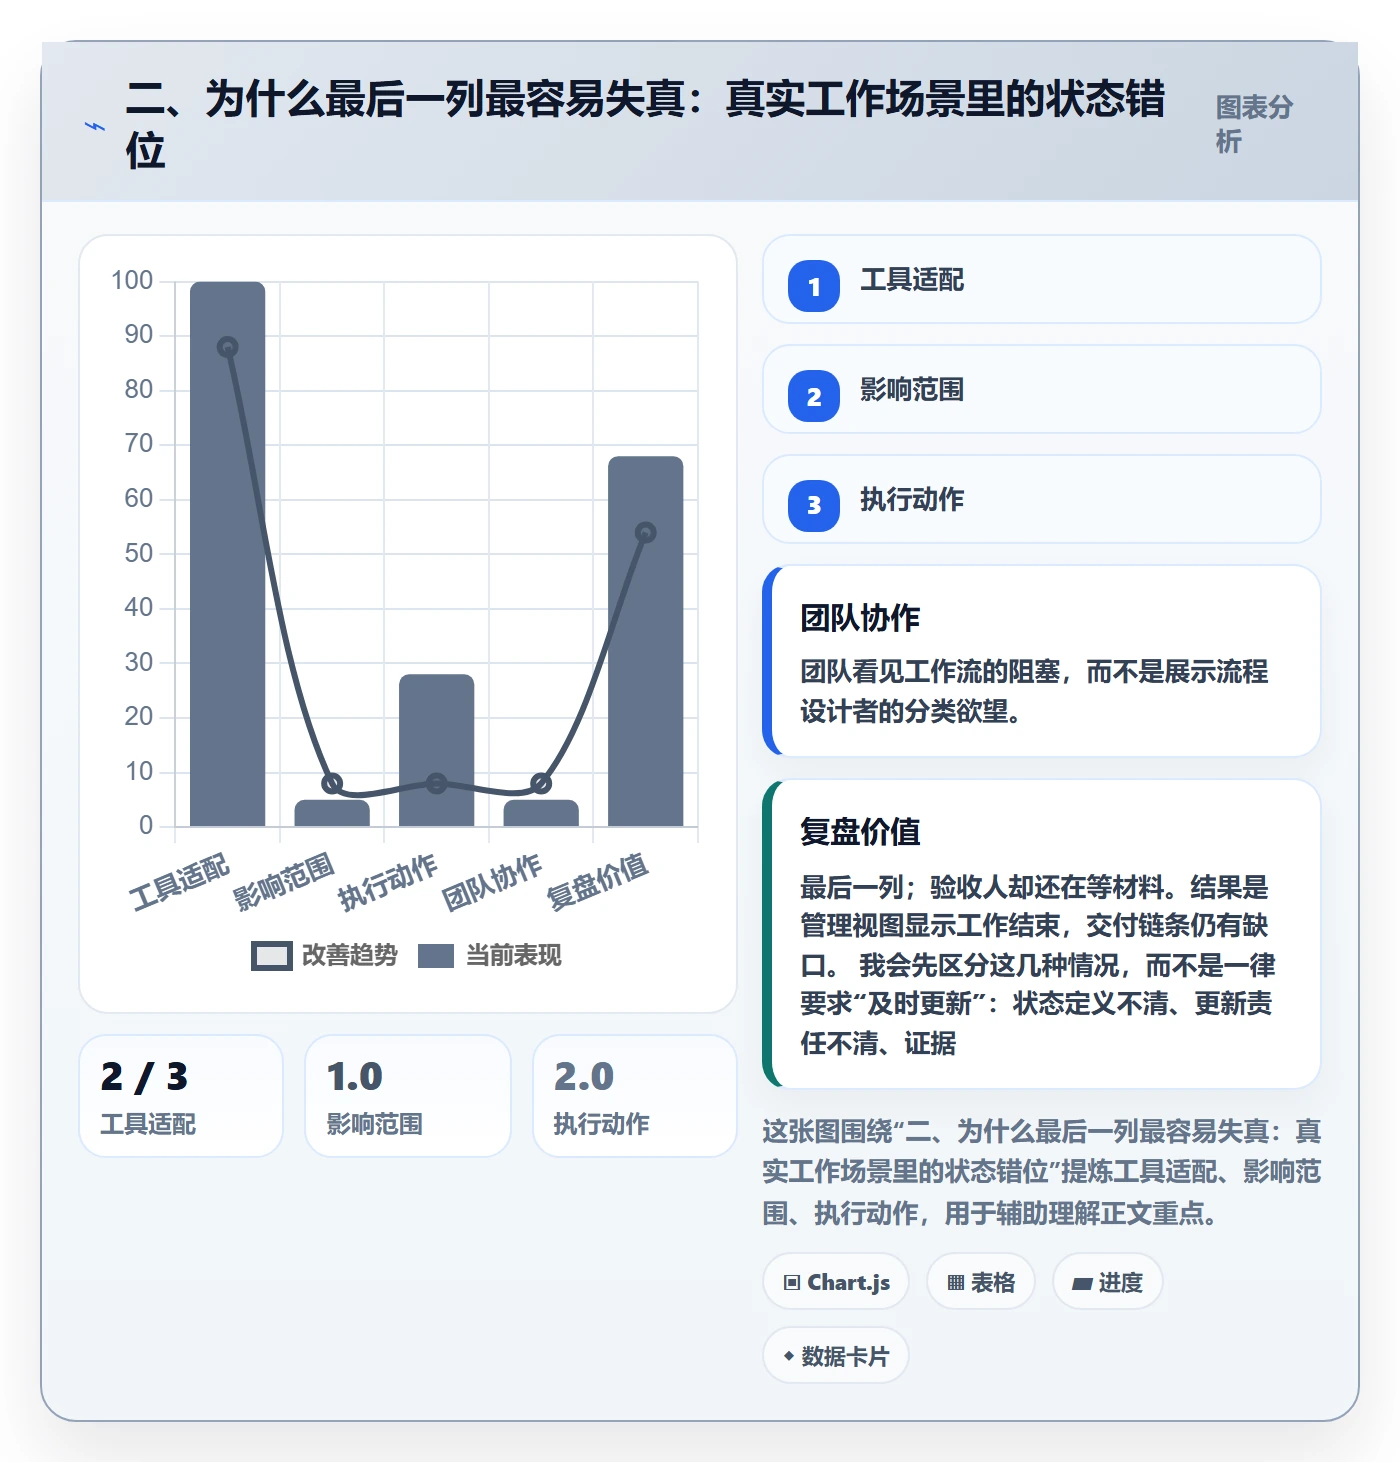Click the "1.0" stat value
This screenshot has width=1400, height=1462.
click(x=355, y=1077)
